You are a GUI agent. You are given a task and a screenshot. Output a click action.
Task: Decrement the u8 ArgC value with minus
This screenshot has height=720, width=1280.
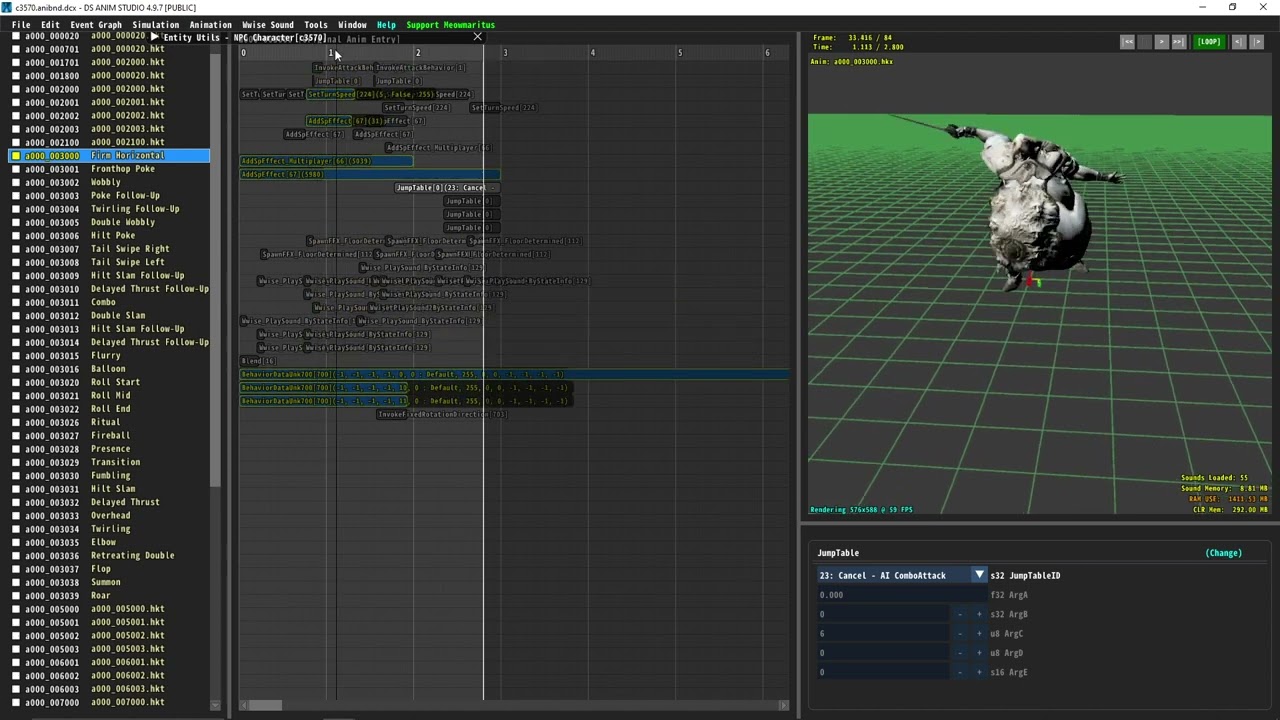pos(960,634)
